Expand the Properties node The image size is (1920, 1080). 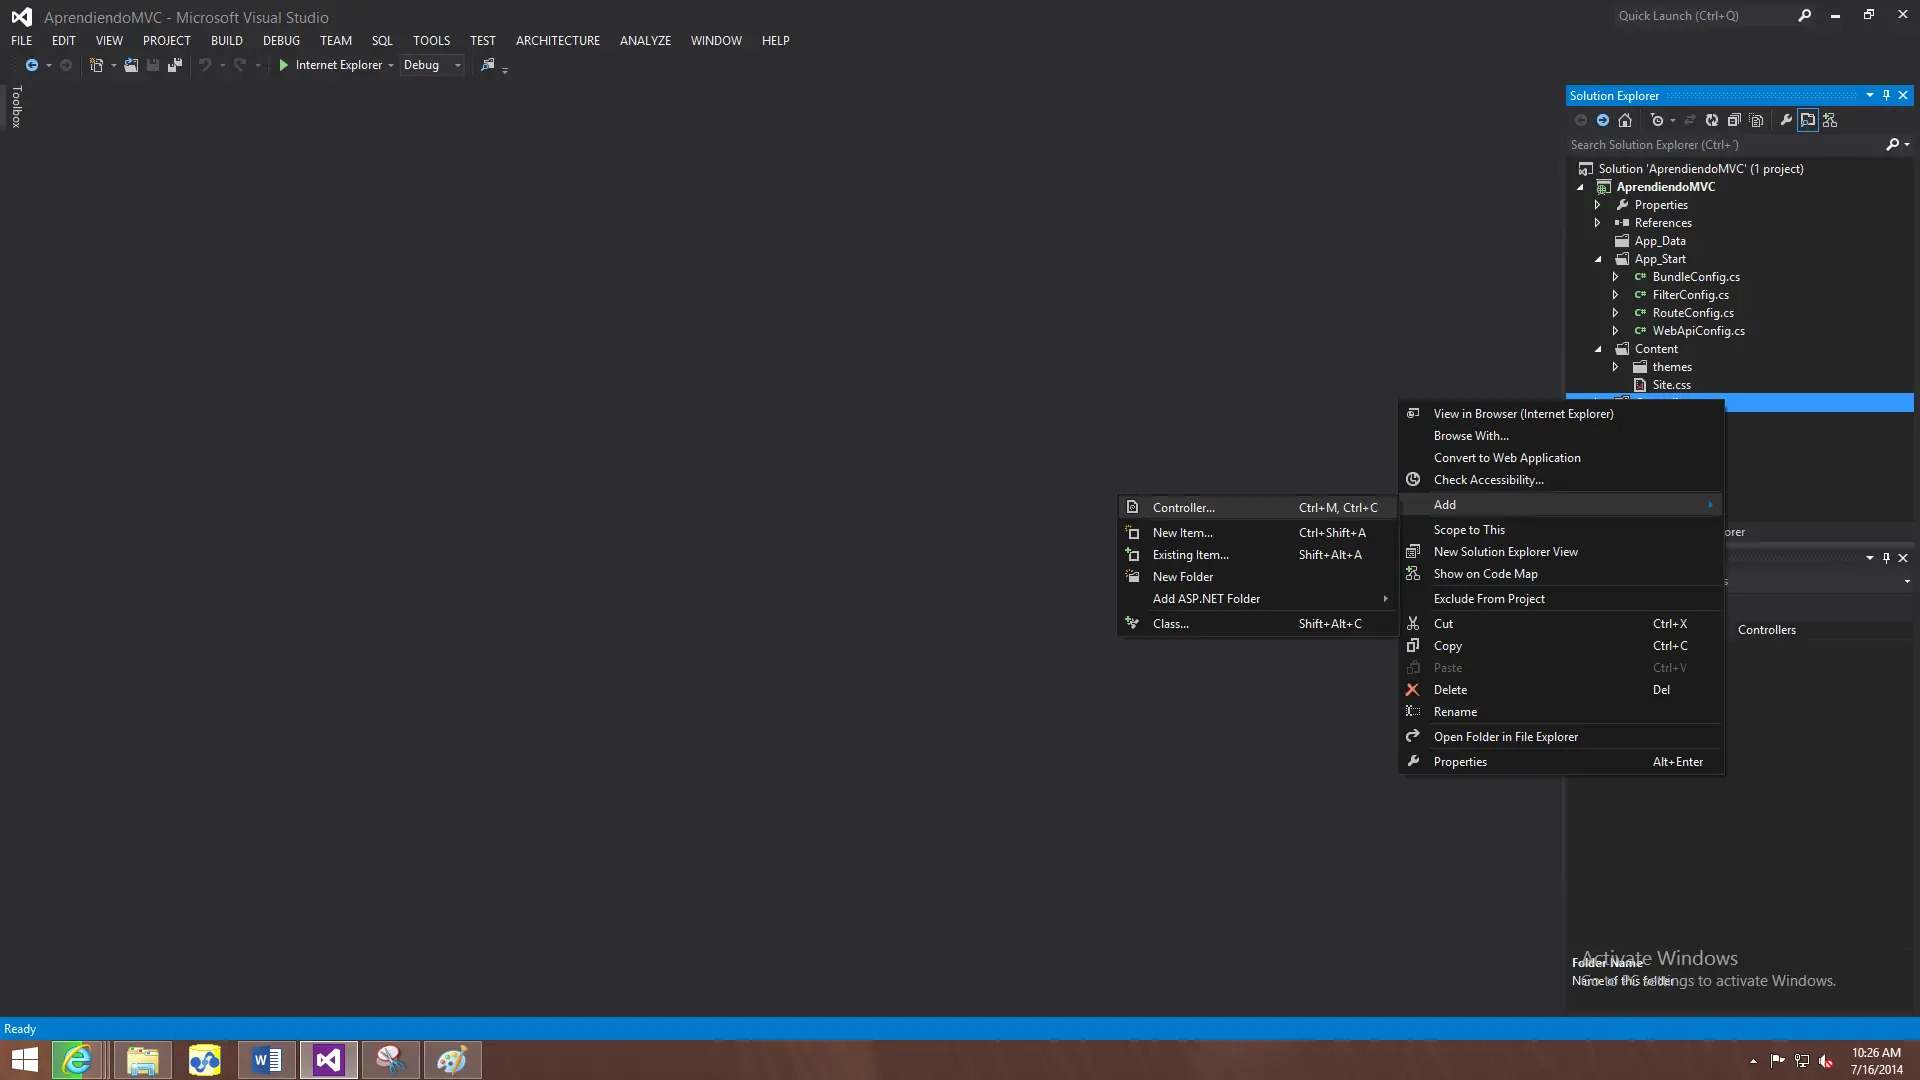(x=1598, y=205)
